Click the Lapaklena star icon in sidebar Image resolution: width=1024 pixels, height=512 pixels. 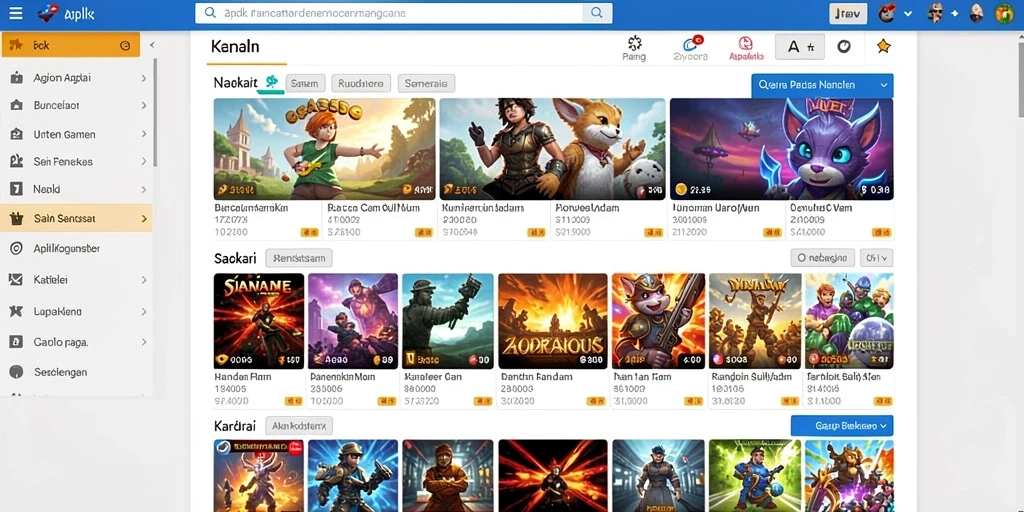pos(16,312)
